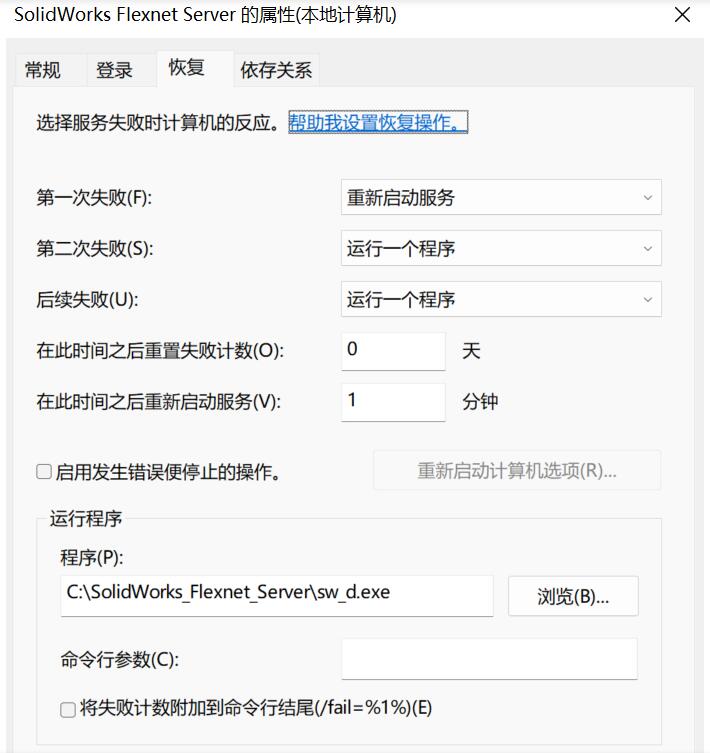This screenshot has height=753, width=710.
Task: Open the 登录 tab
Action: 114,70
